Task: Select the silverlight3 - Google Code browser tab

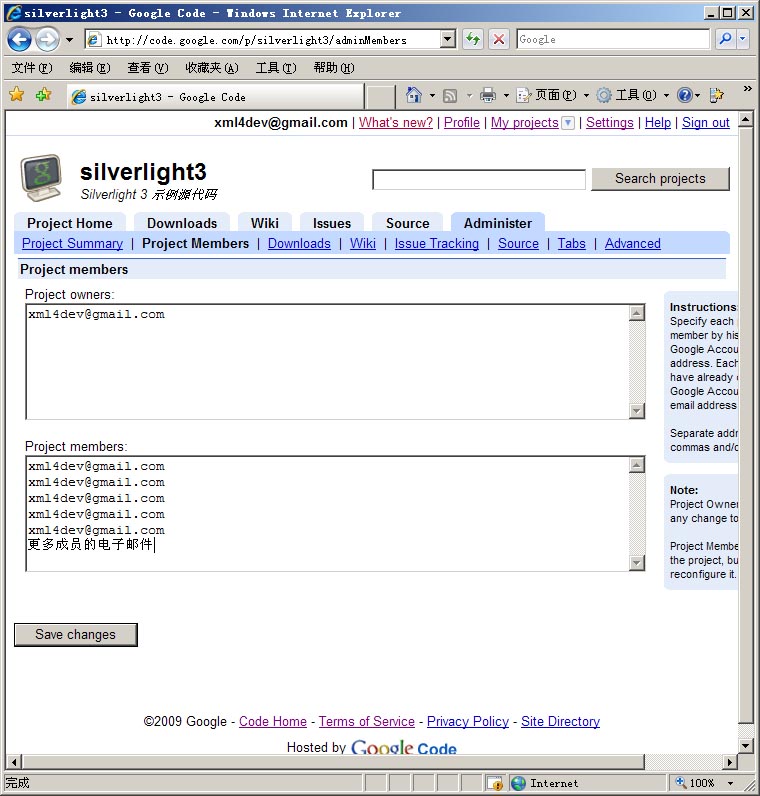Action: [x=216, y=96]
